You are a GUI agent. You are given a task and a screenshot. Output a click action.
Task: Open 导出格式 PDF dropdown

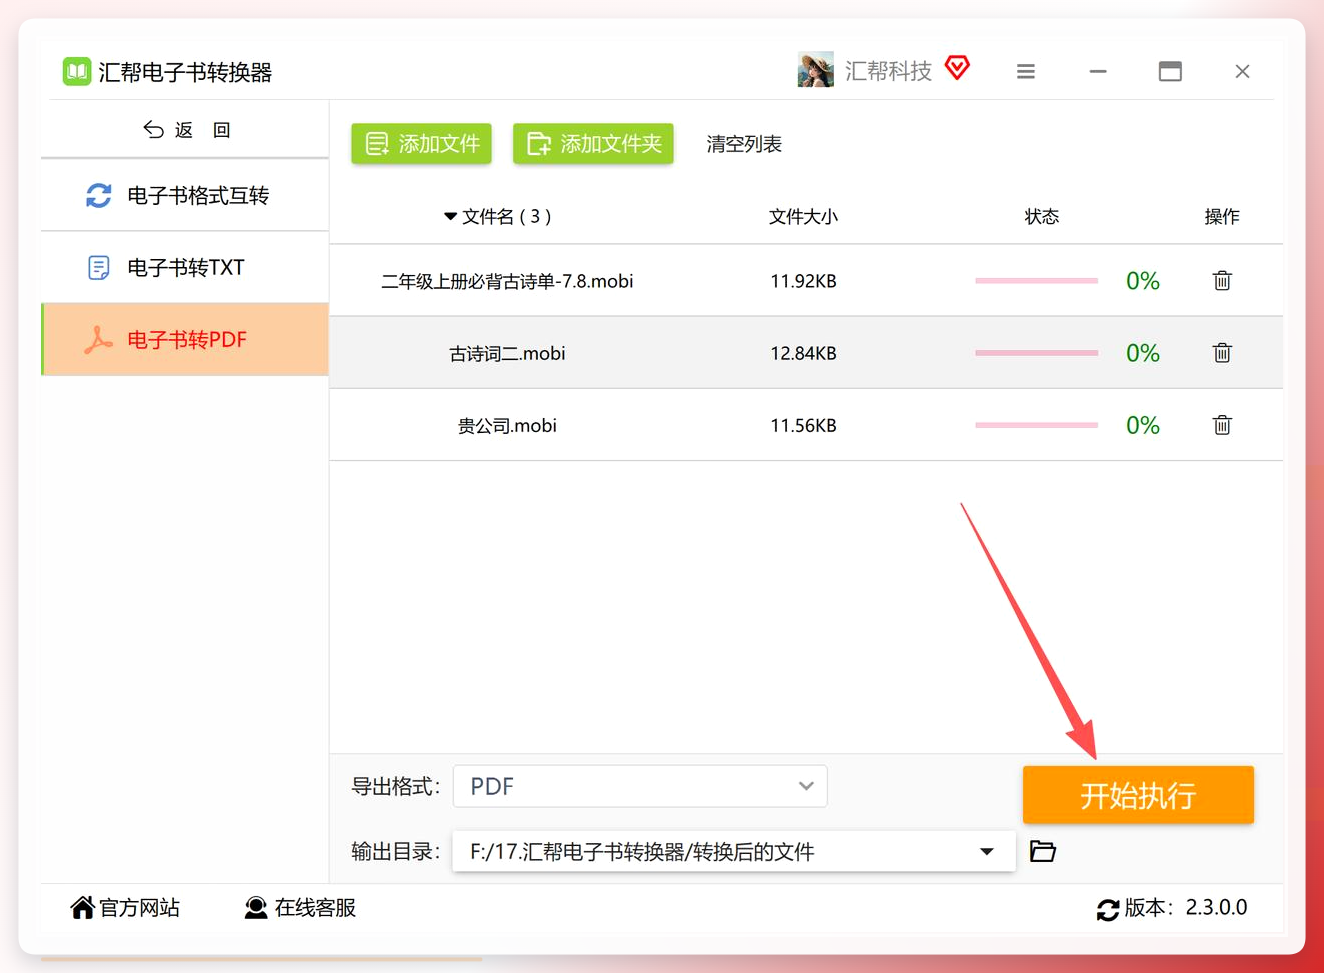click(x=640, y=786)
